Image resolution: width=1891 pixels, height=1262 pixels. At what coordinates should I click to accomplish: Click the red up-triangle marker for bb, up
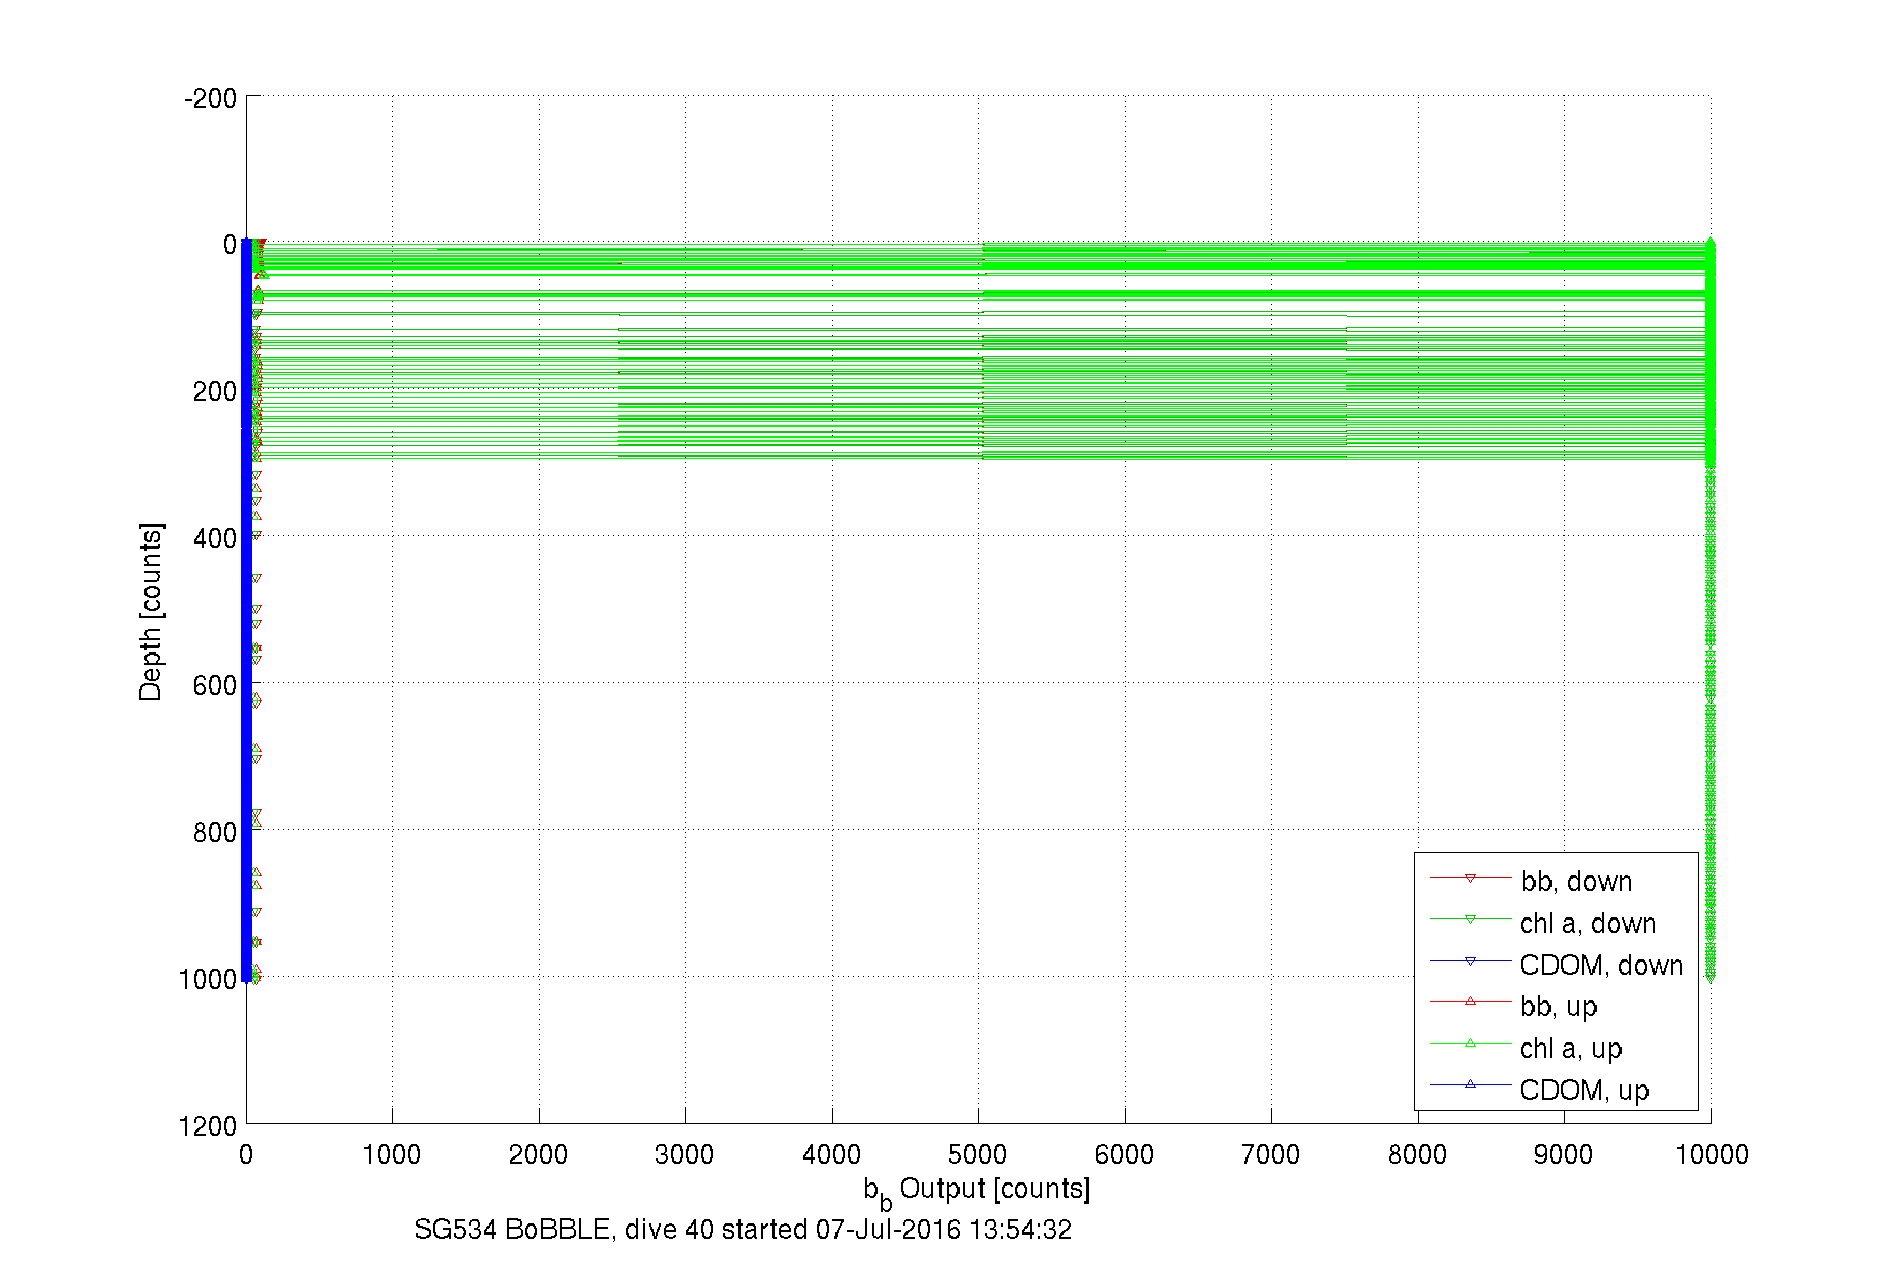(x=1470, y=1001)
